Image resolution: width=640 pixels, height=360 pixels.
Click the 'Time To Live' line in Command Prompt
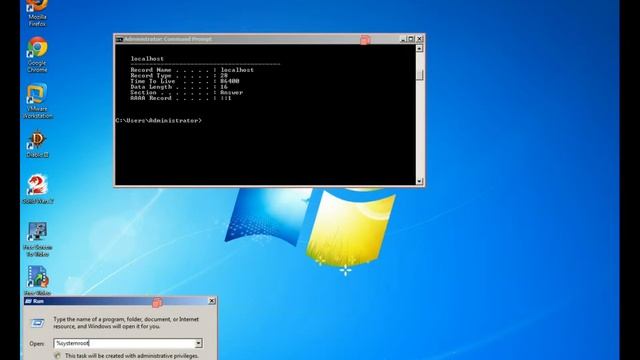click(185, 81)
